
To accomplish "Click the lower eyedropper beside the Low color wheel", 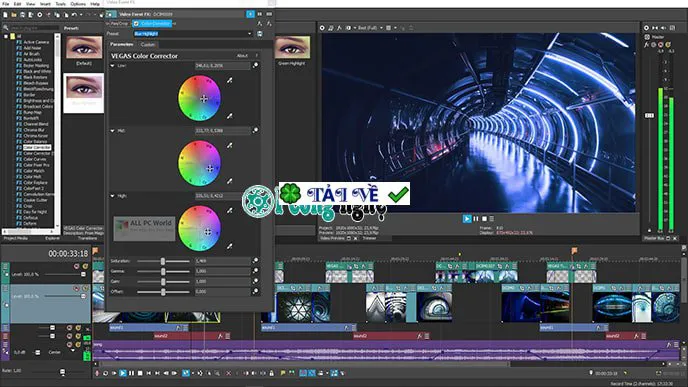I will [229, 116].
